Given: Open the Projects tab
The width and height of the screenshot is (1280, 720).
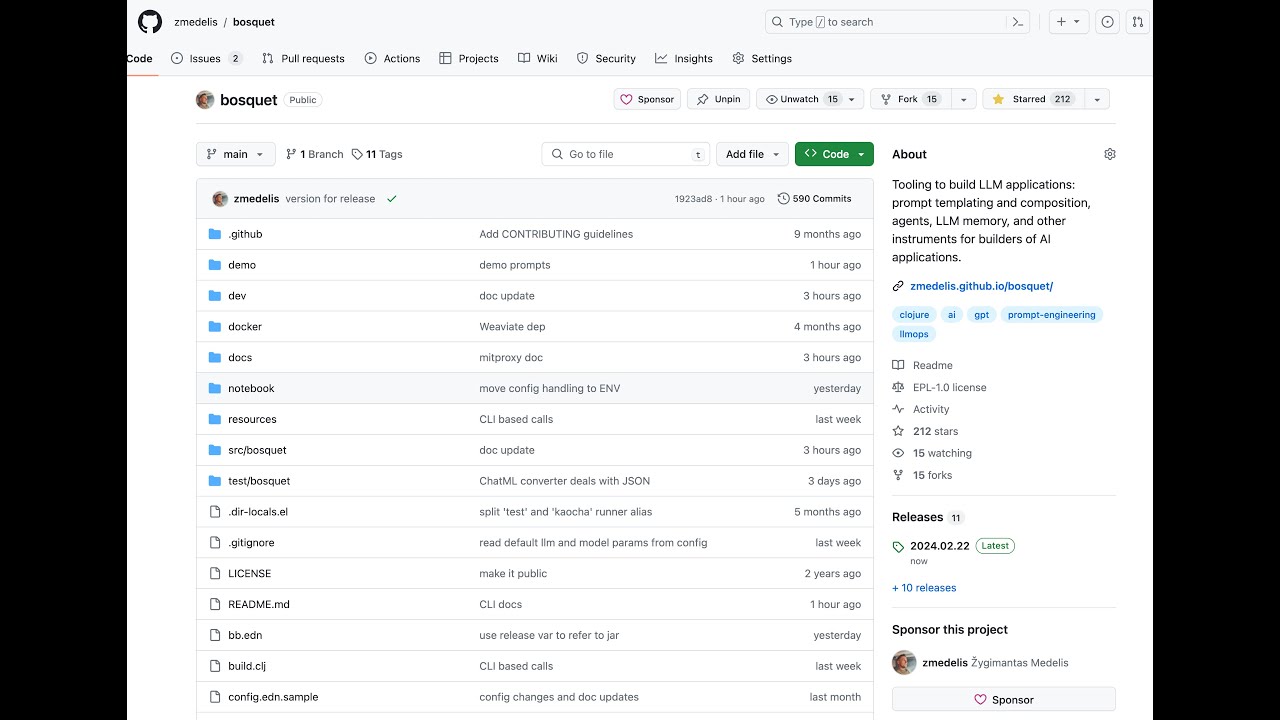Looking at the screenshot, I should 469,59.
